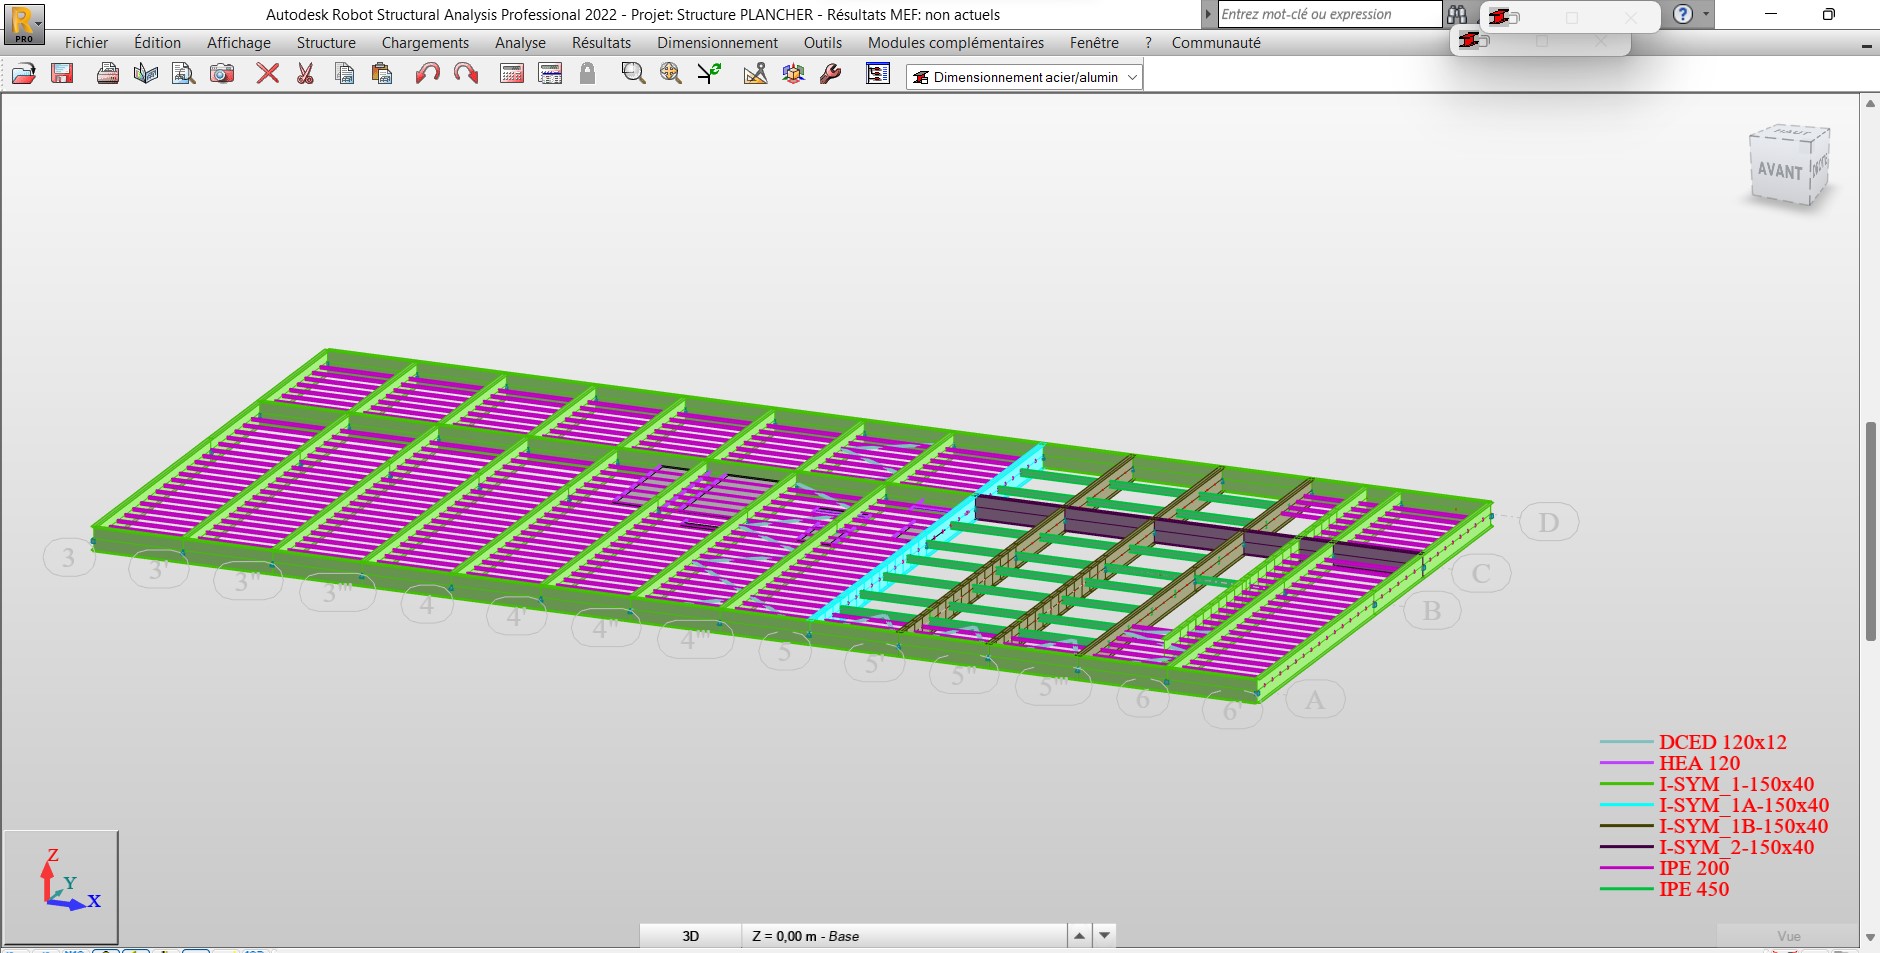The width and height of the screenshot is (1880, 953).
Task: Delete selection with red X icon
Action: (267, 74)
